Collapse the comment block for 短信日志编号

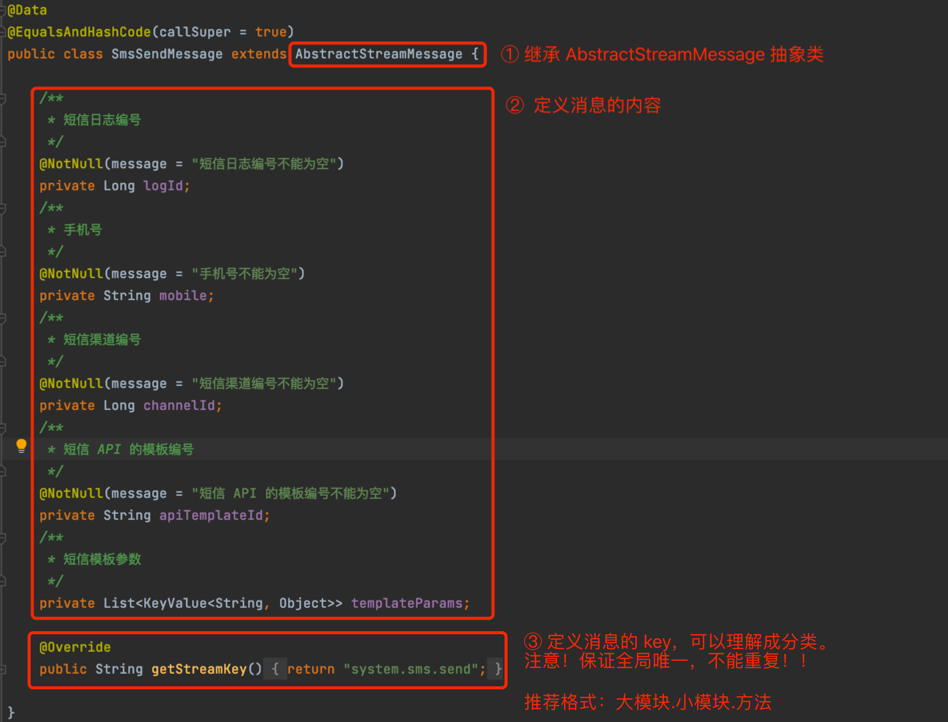[x=3, y=98]
